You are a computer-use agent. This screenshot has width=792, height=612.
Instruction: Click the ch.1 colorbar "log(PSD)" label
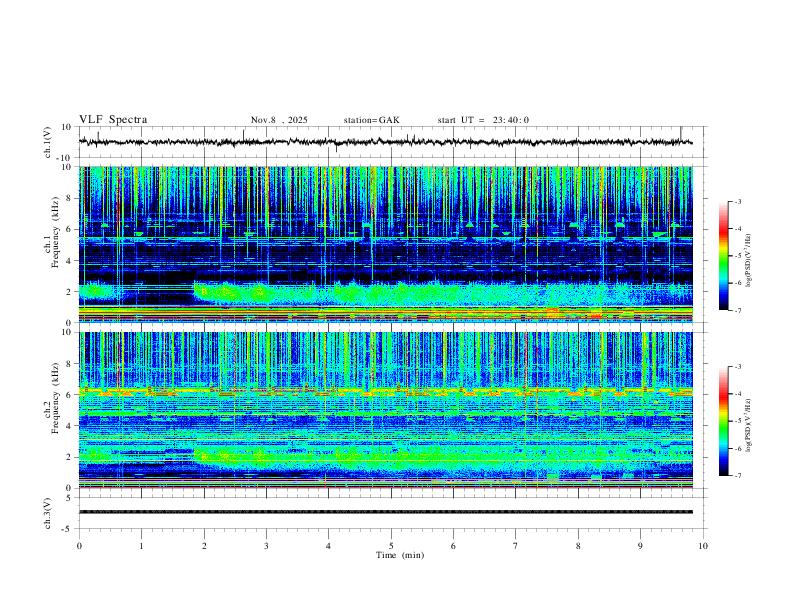click(x=748, y=261)
